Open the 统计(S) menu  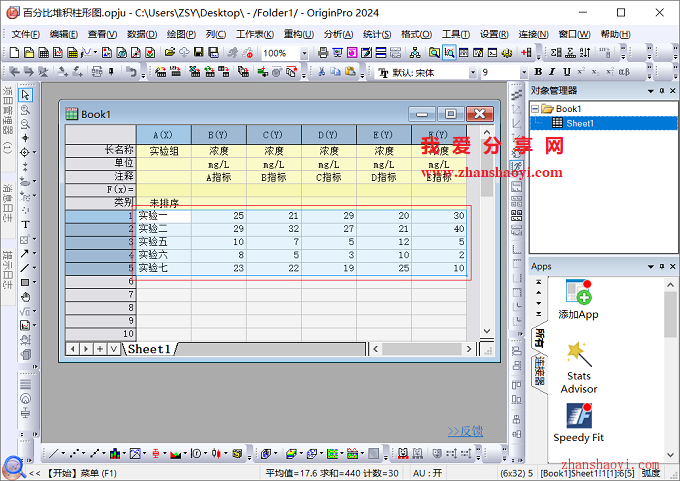(376, 34)
